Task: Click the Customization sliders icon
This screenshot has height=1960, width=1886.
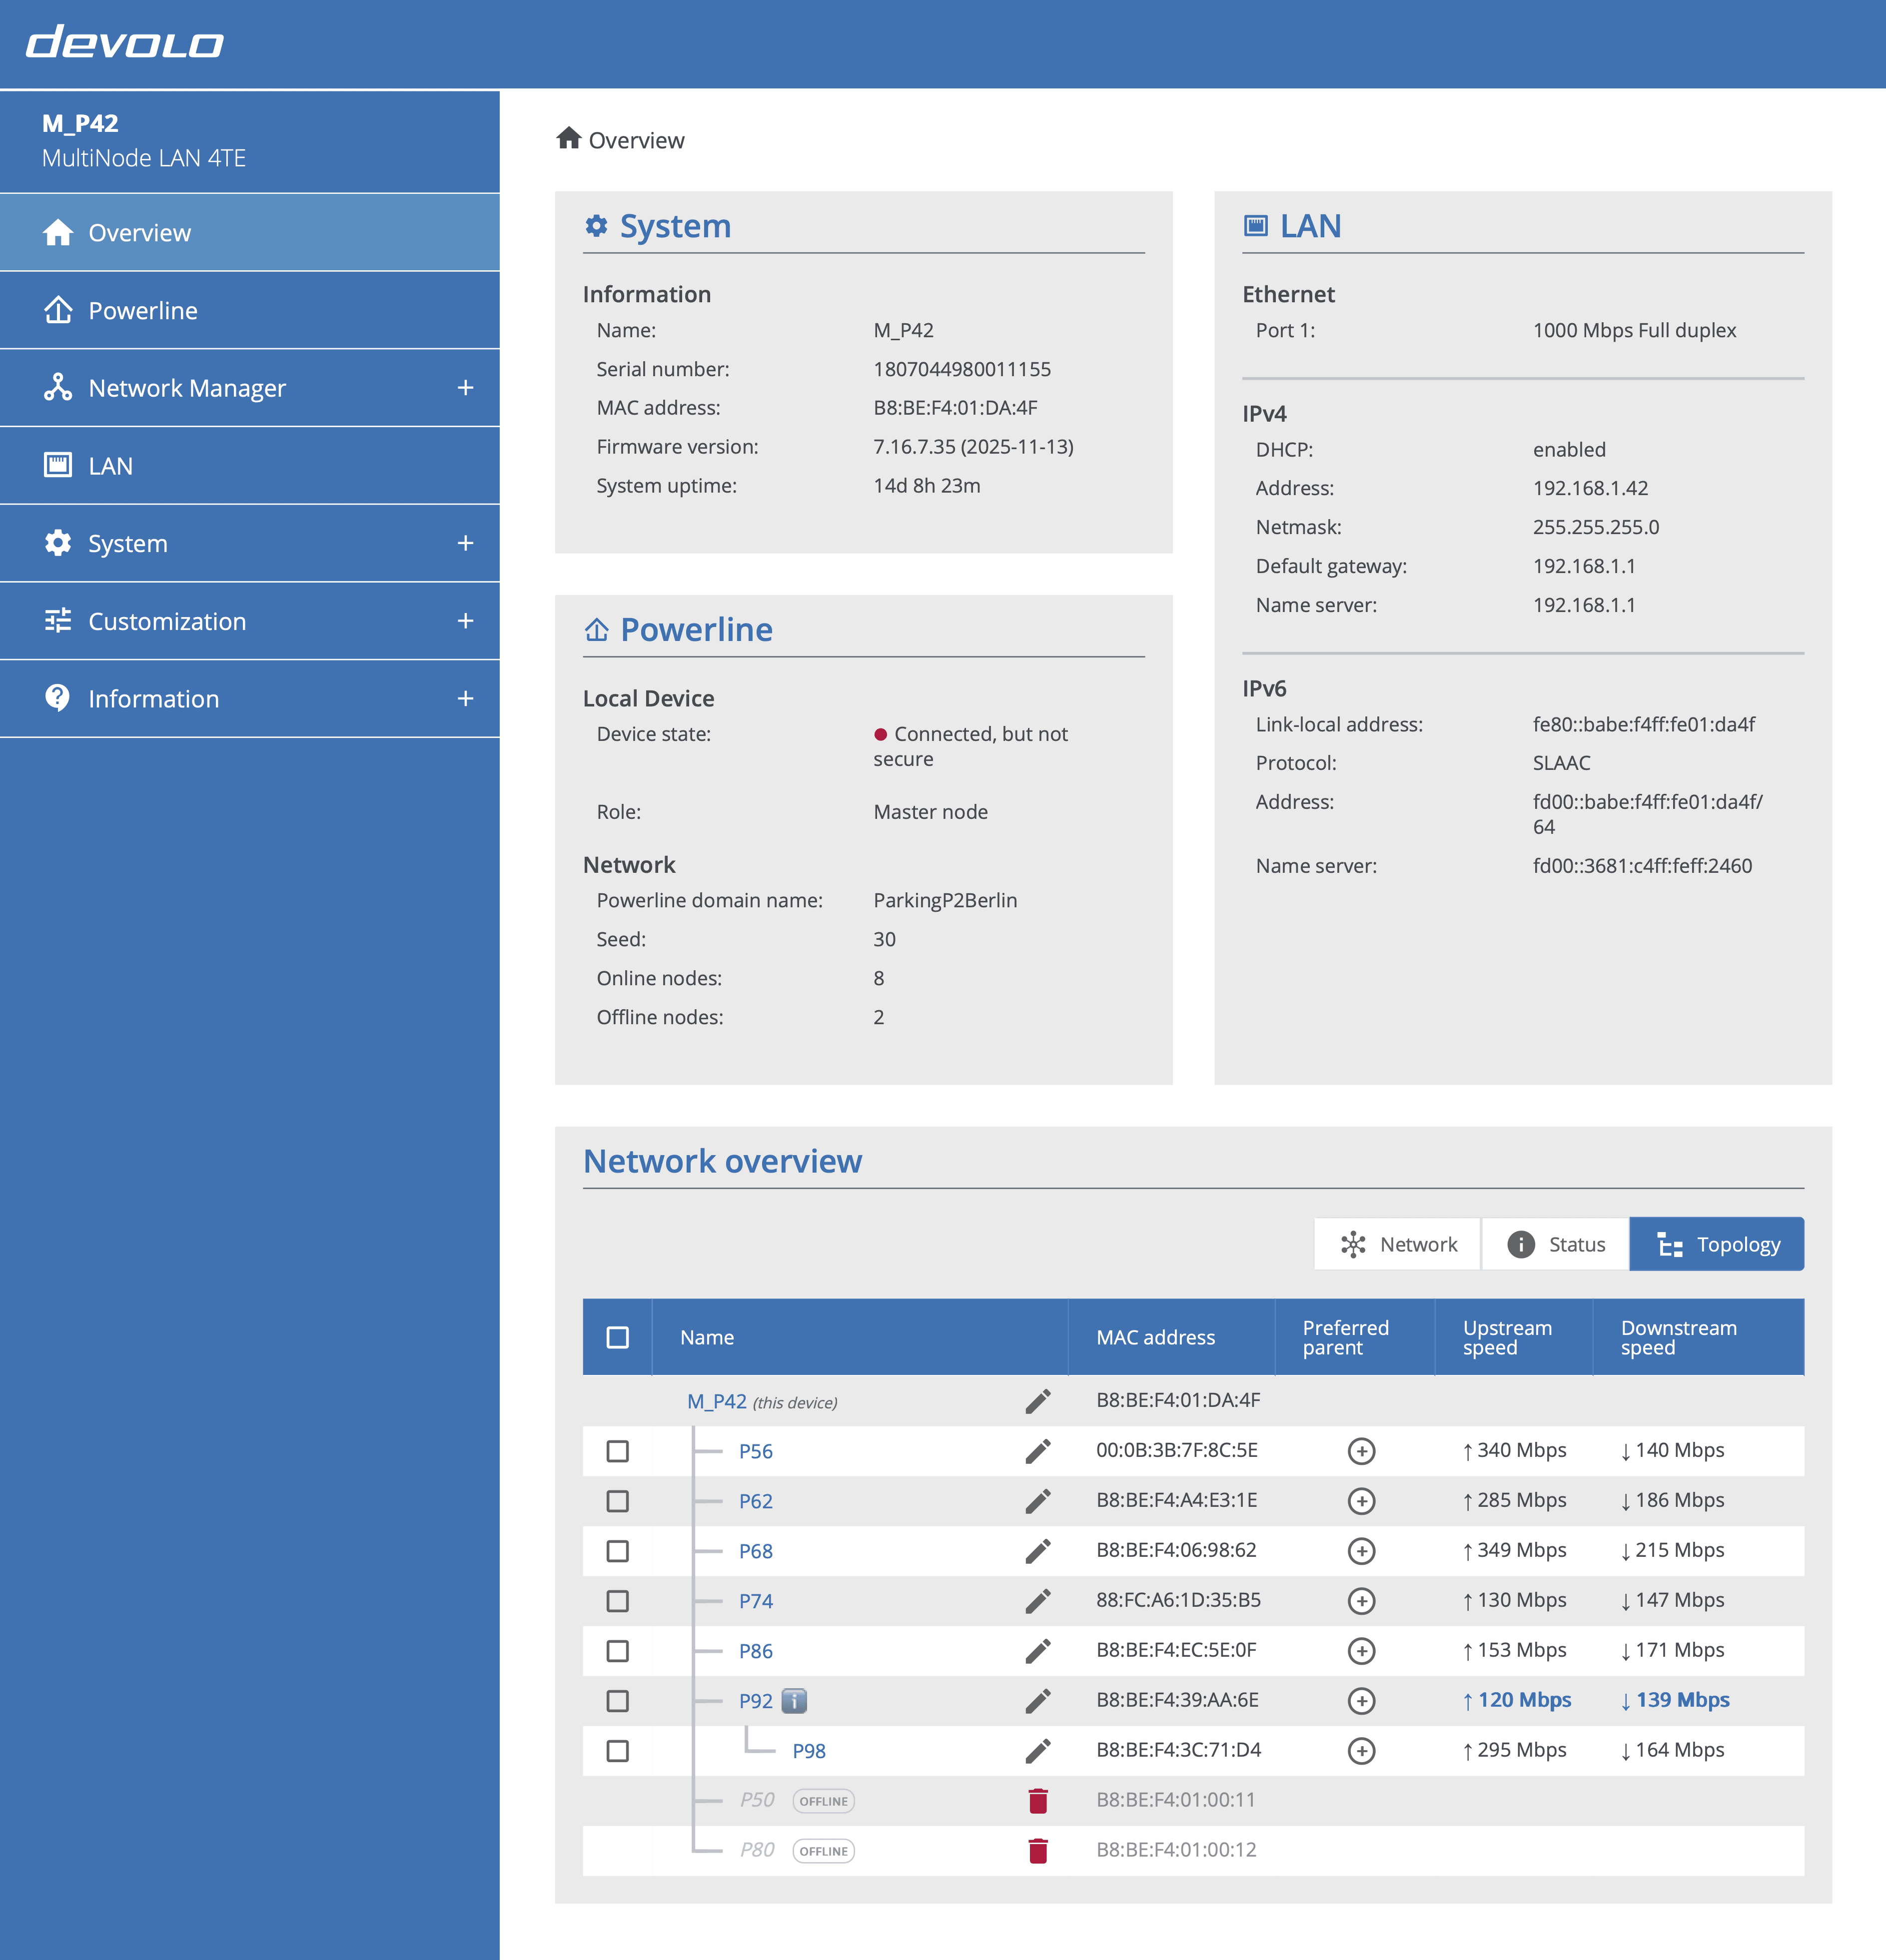Action: (x=58, y=620)
